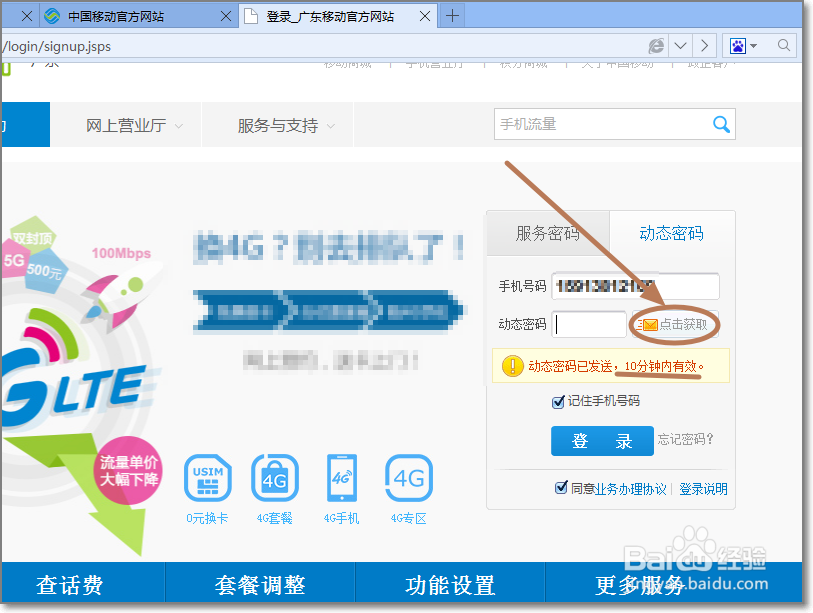Screen dimensions: 813x613
Task: Open the 4G专区 icon
Action: (x=409, y=479)
